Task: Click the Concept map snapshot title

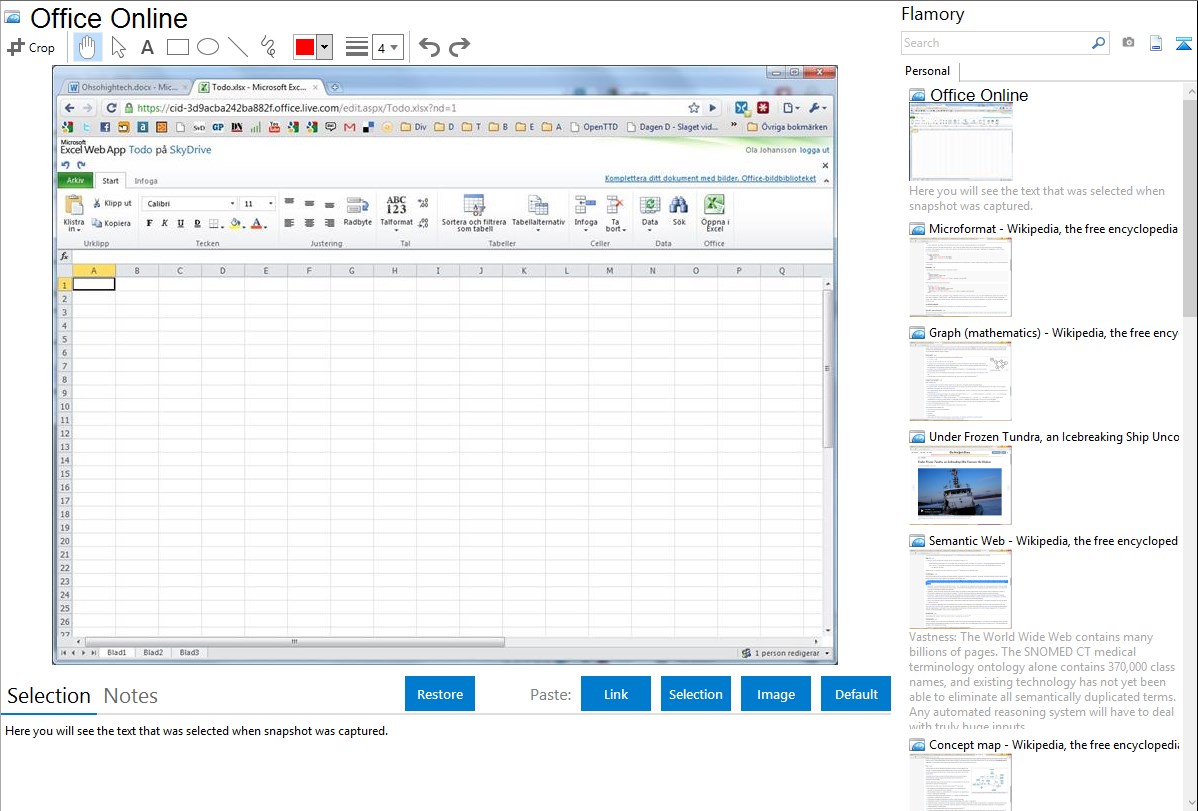Action: 1054,745
